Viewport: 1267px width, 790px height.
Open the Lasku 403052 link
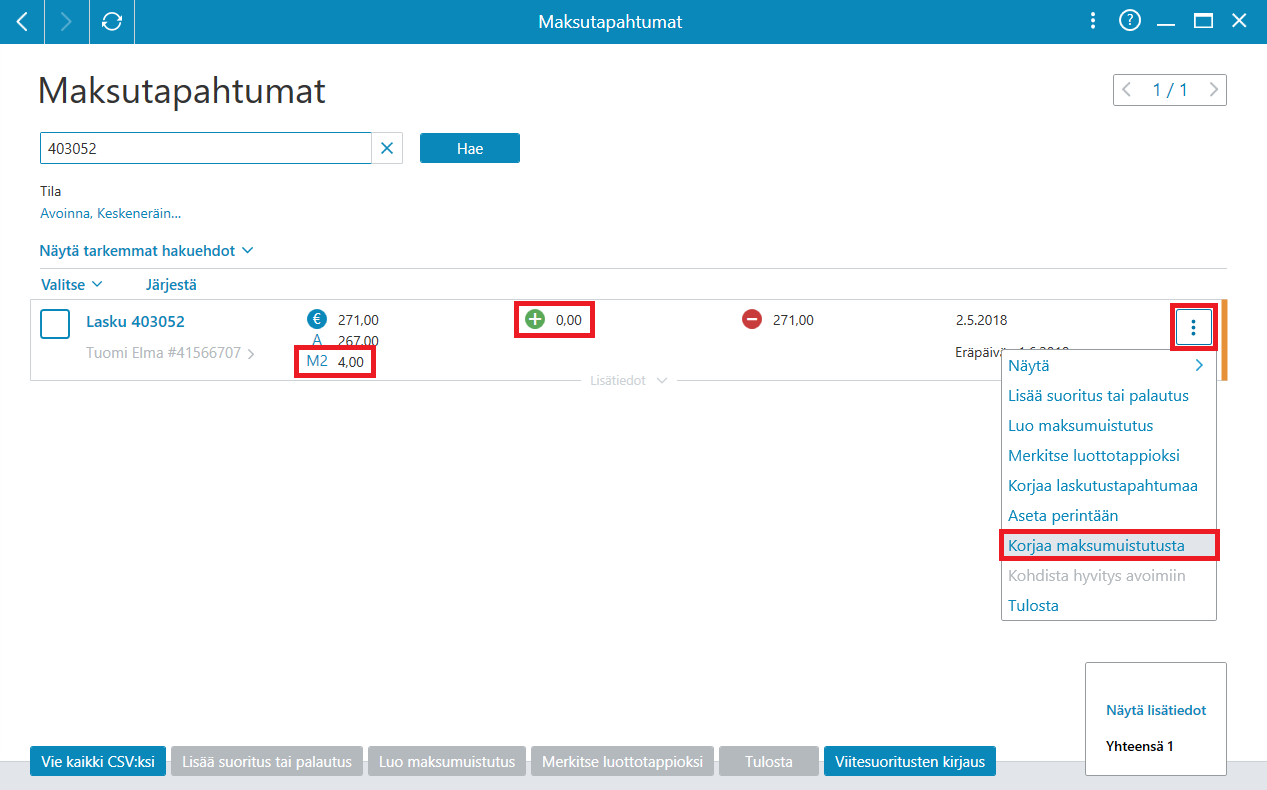pos(135,322)
